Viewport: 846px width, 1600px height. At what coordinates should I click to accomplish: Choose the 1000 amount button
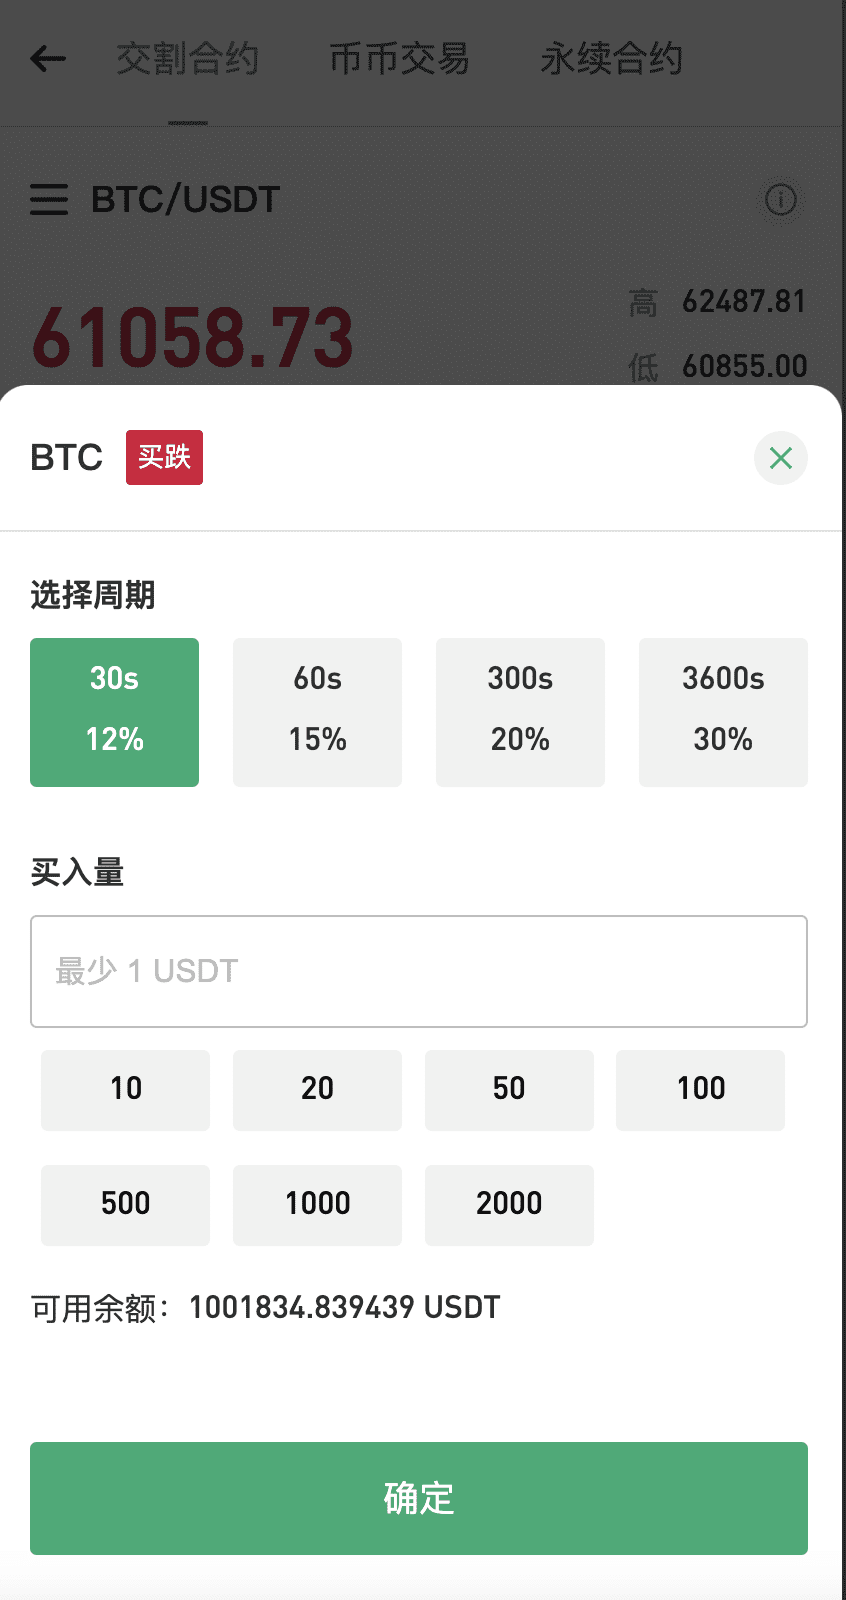(317, 1204)
